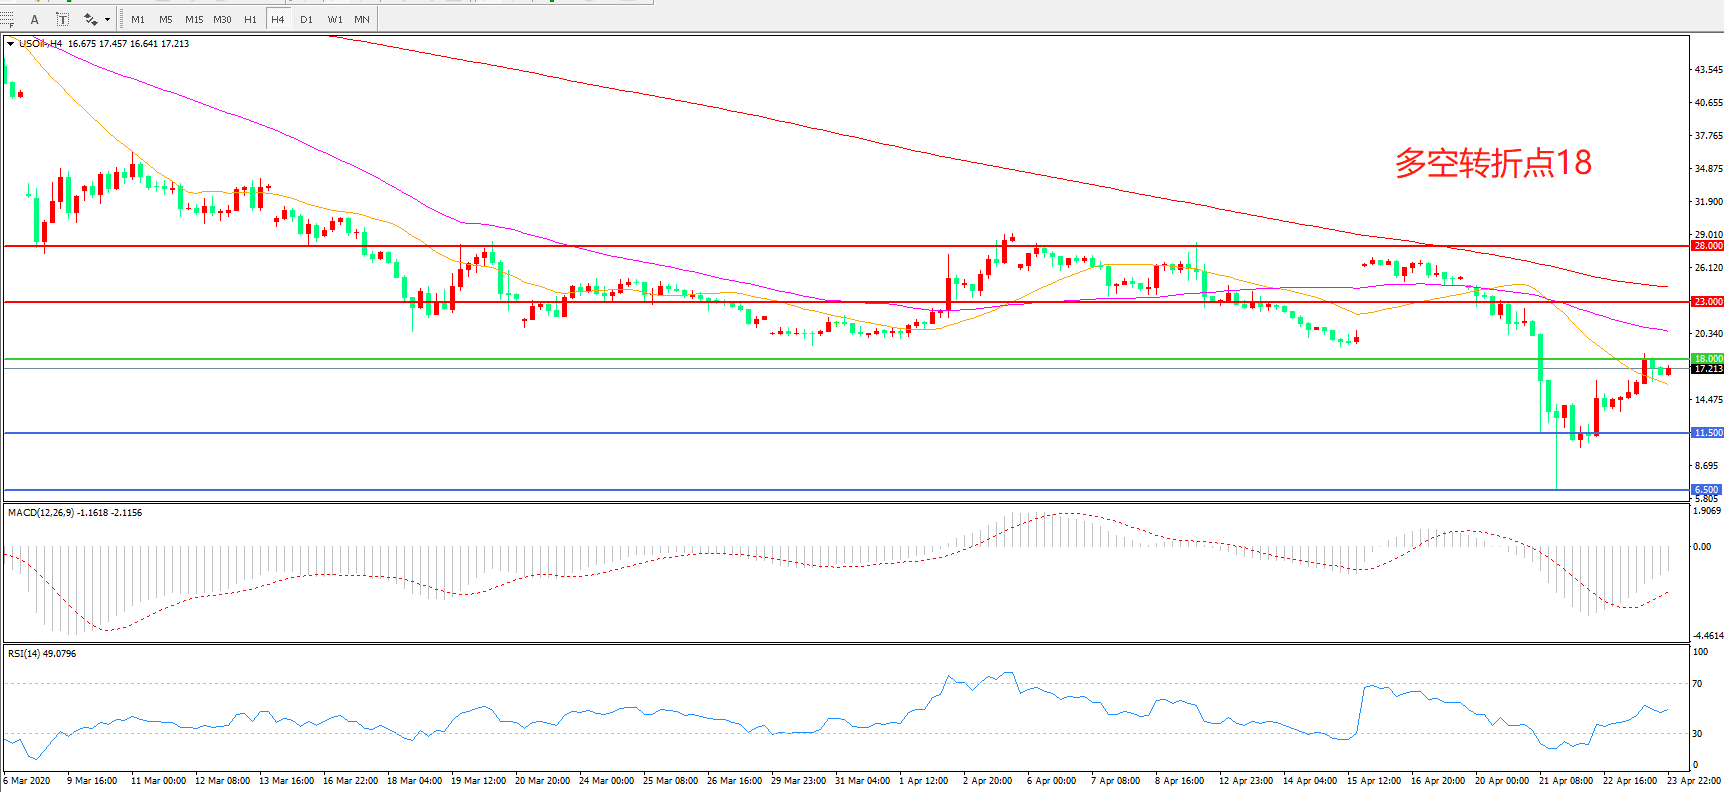Click the blue 11.500 price level label

[1706, 433]
